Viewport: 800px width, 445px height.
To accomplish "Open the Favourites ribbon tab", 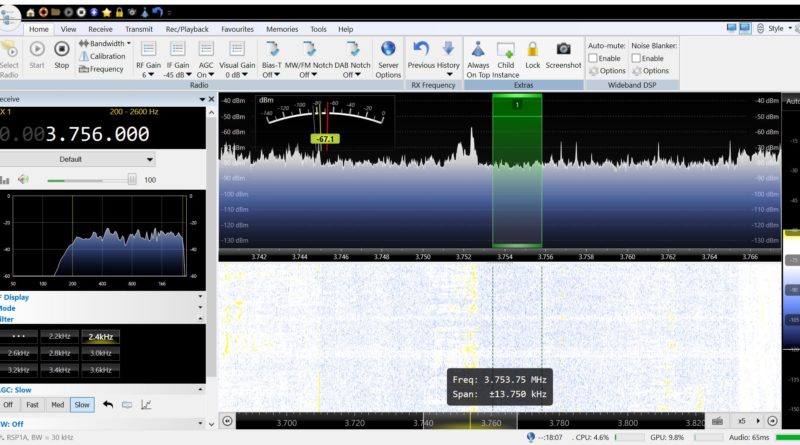I will coord(237,29).
